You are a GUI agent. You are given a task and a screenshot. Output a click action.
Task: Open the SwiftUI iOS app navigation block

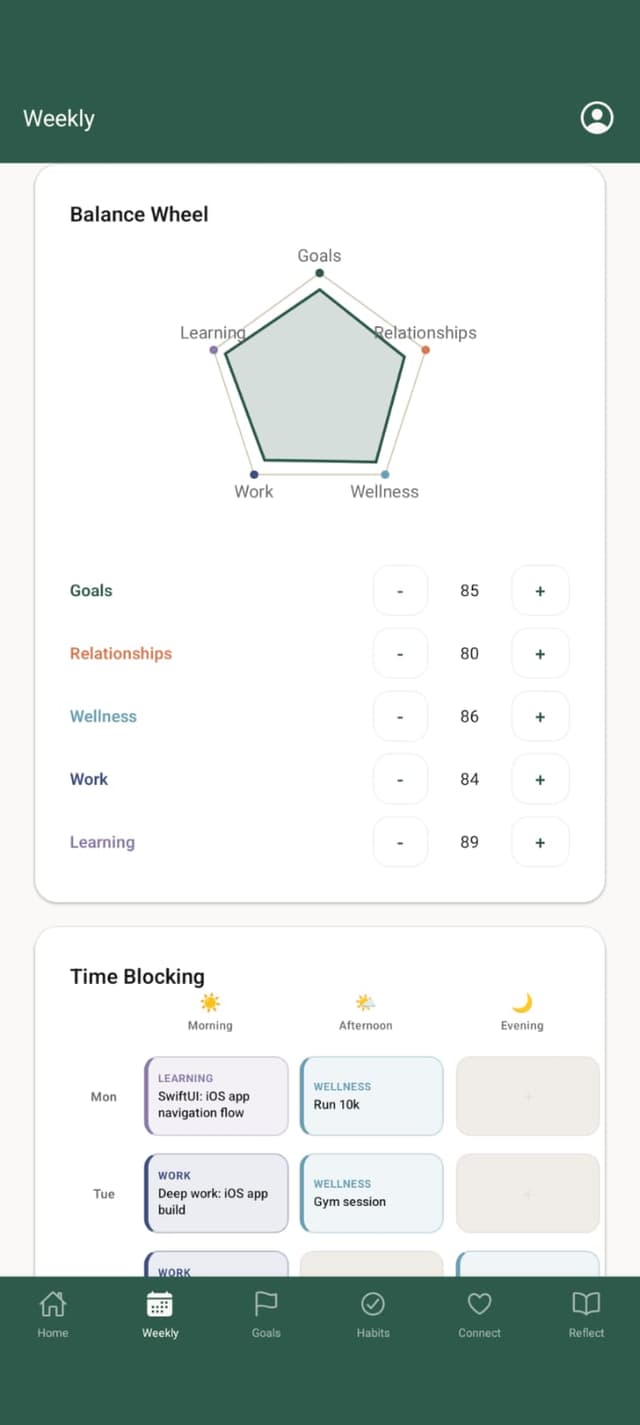click(217, 1096)
